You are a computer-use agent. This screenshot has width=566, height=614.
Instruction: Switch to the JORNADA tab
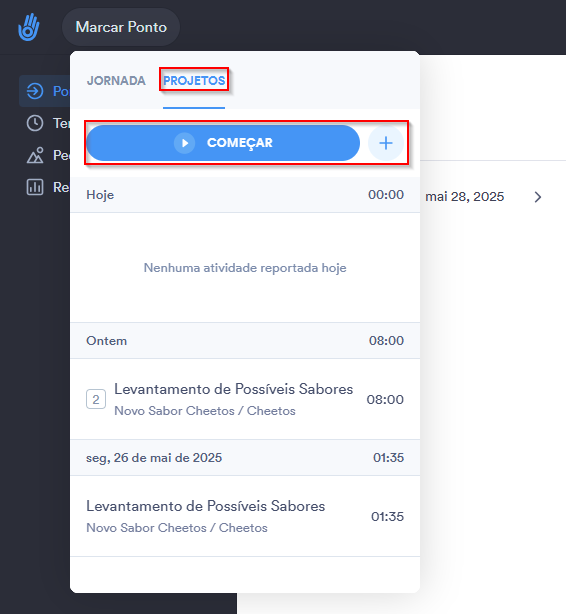tap(116, 81)
